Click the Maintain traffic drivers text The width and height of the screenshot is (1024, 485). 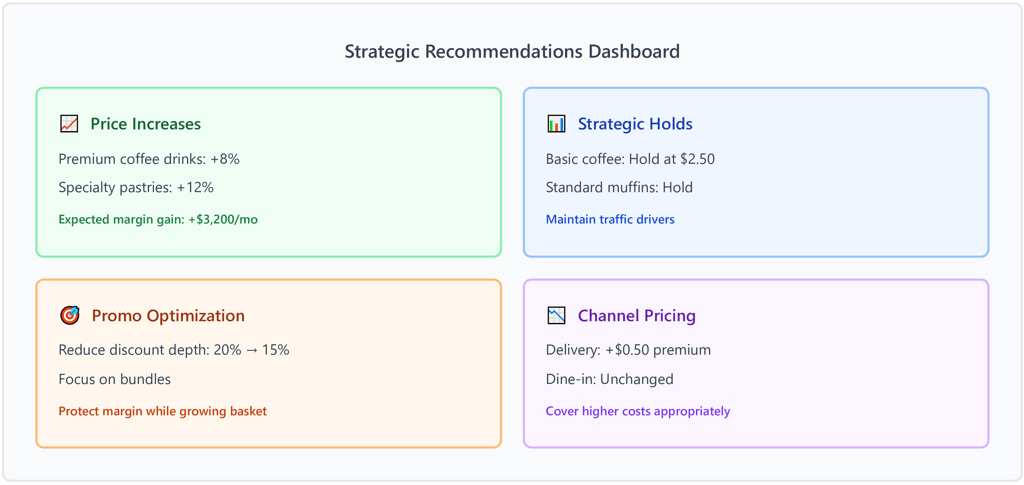pos(610,219)
